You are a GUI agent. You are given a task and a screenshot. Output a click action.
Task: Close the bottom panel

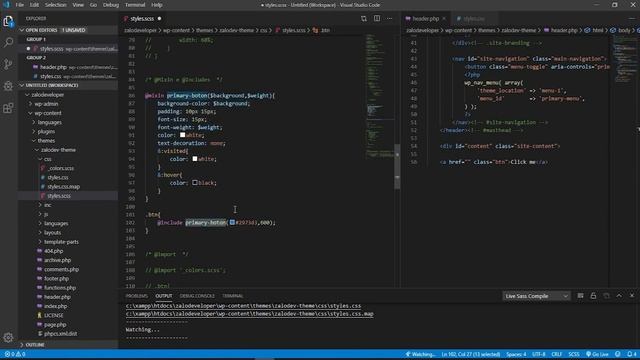click(x=632, y=296)
